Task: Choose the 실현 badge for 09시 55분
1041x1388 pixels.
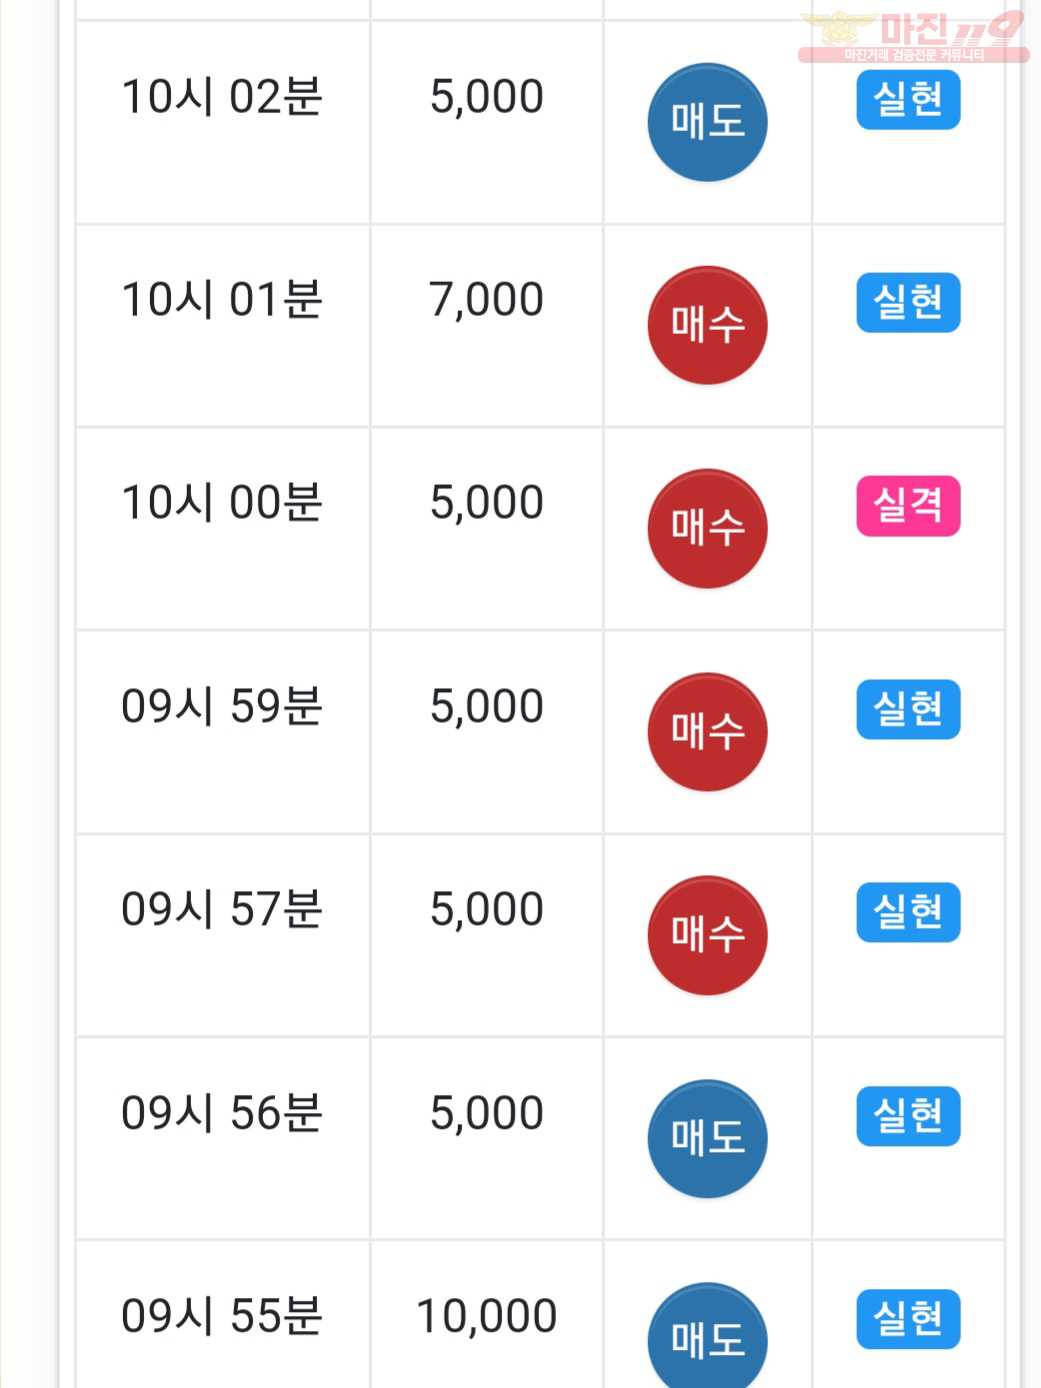Action: click(908, 1319)
